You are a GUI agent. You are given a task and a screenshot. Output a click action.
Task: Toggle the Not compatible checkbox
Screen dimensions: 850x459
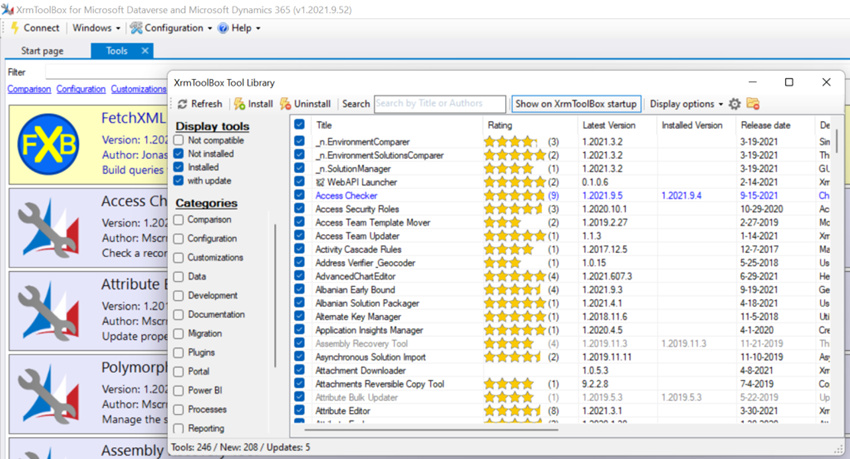coord(178,140)
